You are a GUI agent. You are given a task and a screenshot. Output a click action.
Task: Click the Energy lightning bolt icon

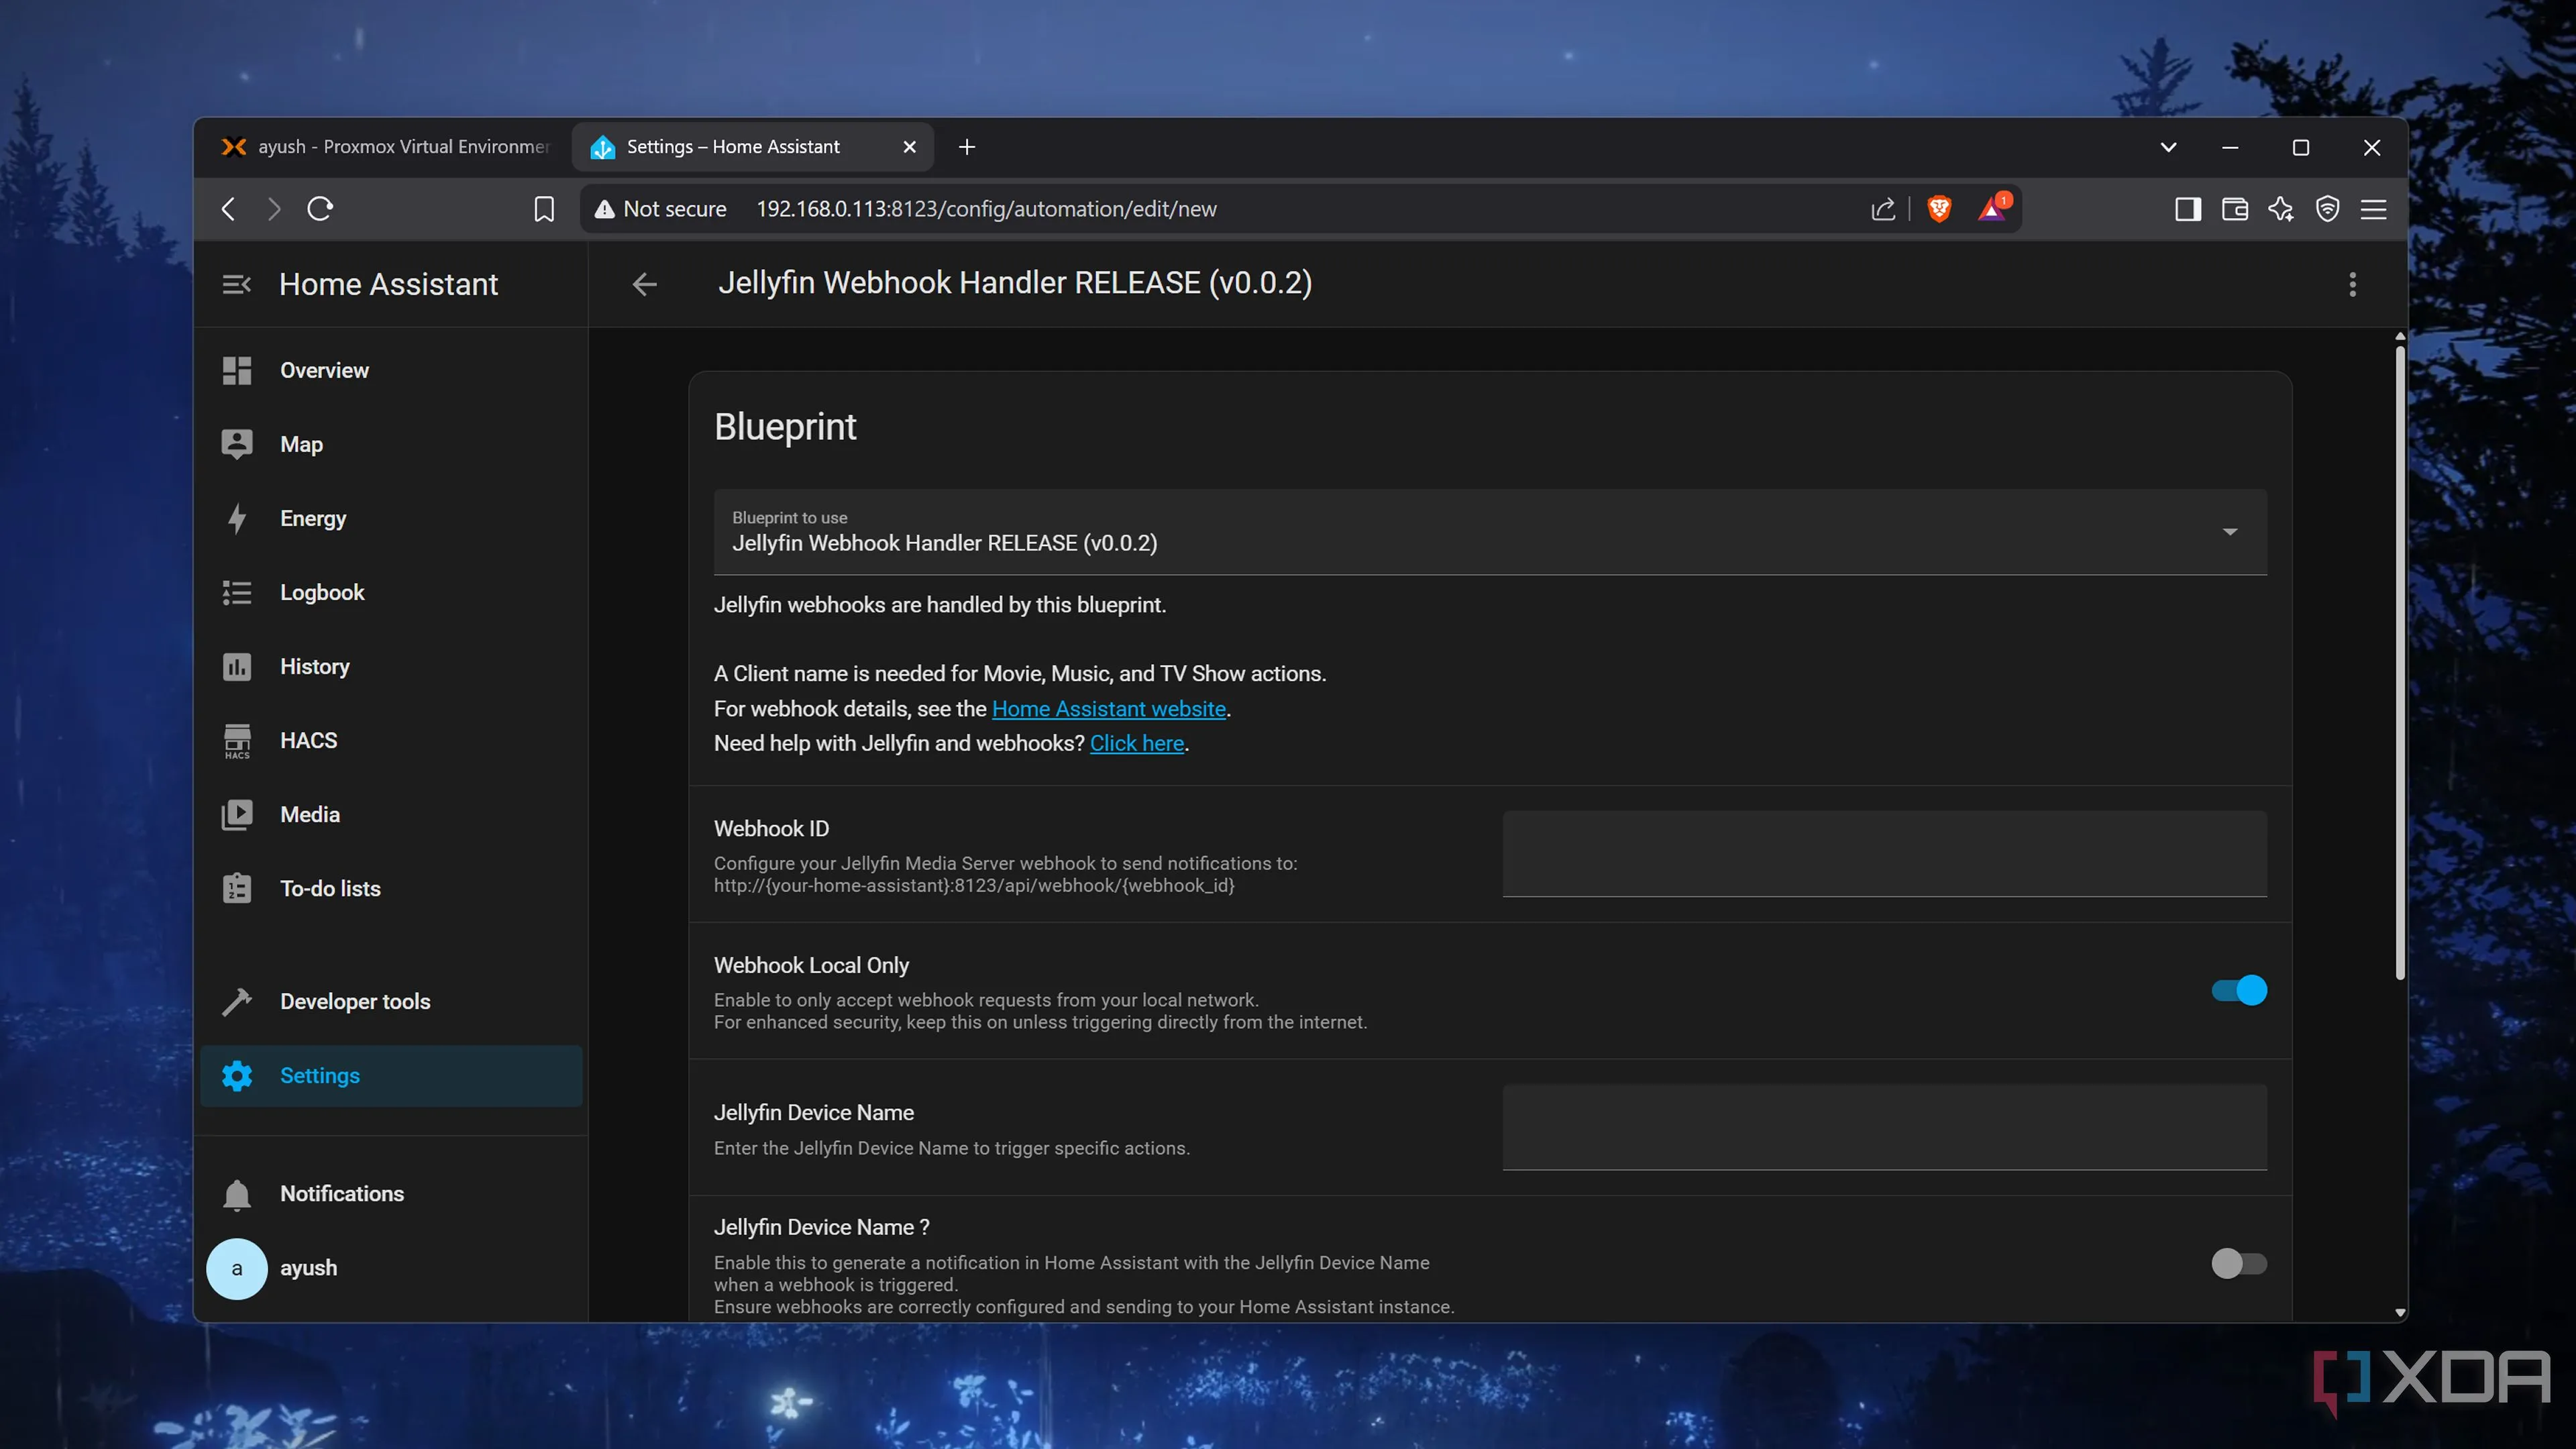pos(236,518)
